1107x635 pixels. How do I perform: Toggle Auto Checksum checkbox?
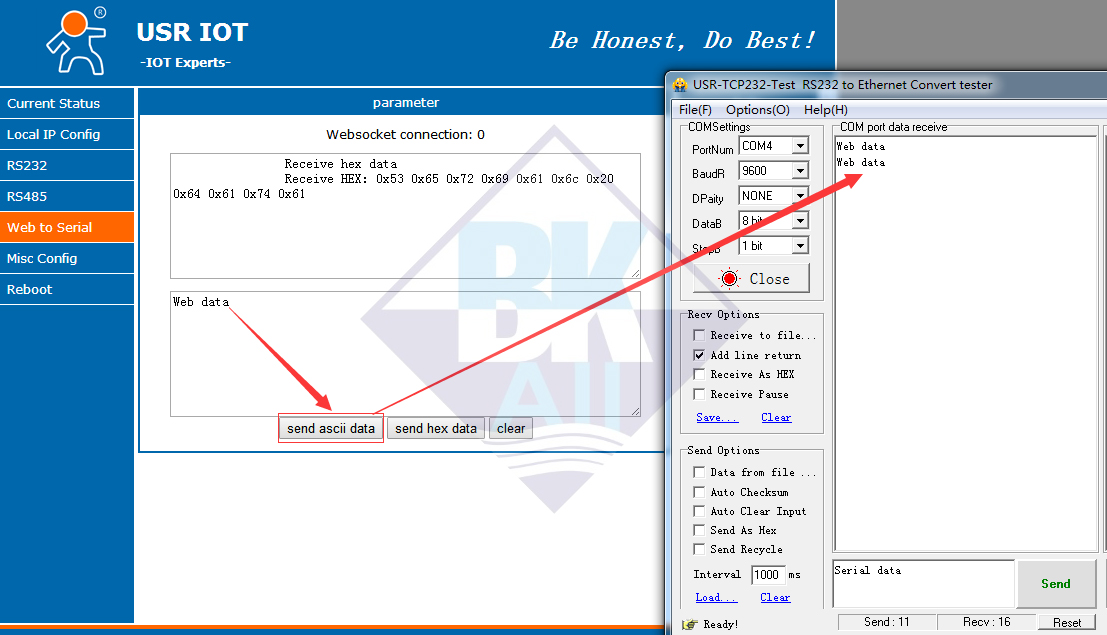(699, 492)
